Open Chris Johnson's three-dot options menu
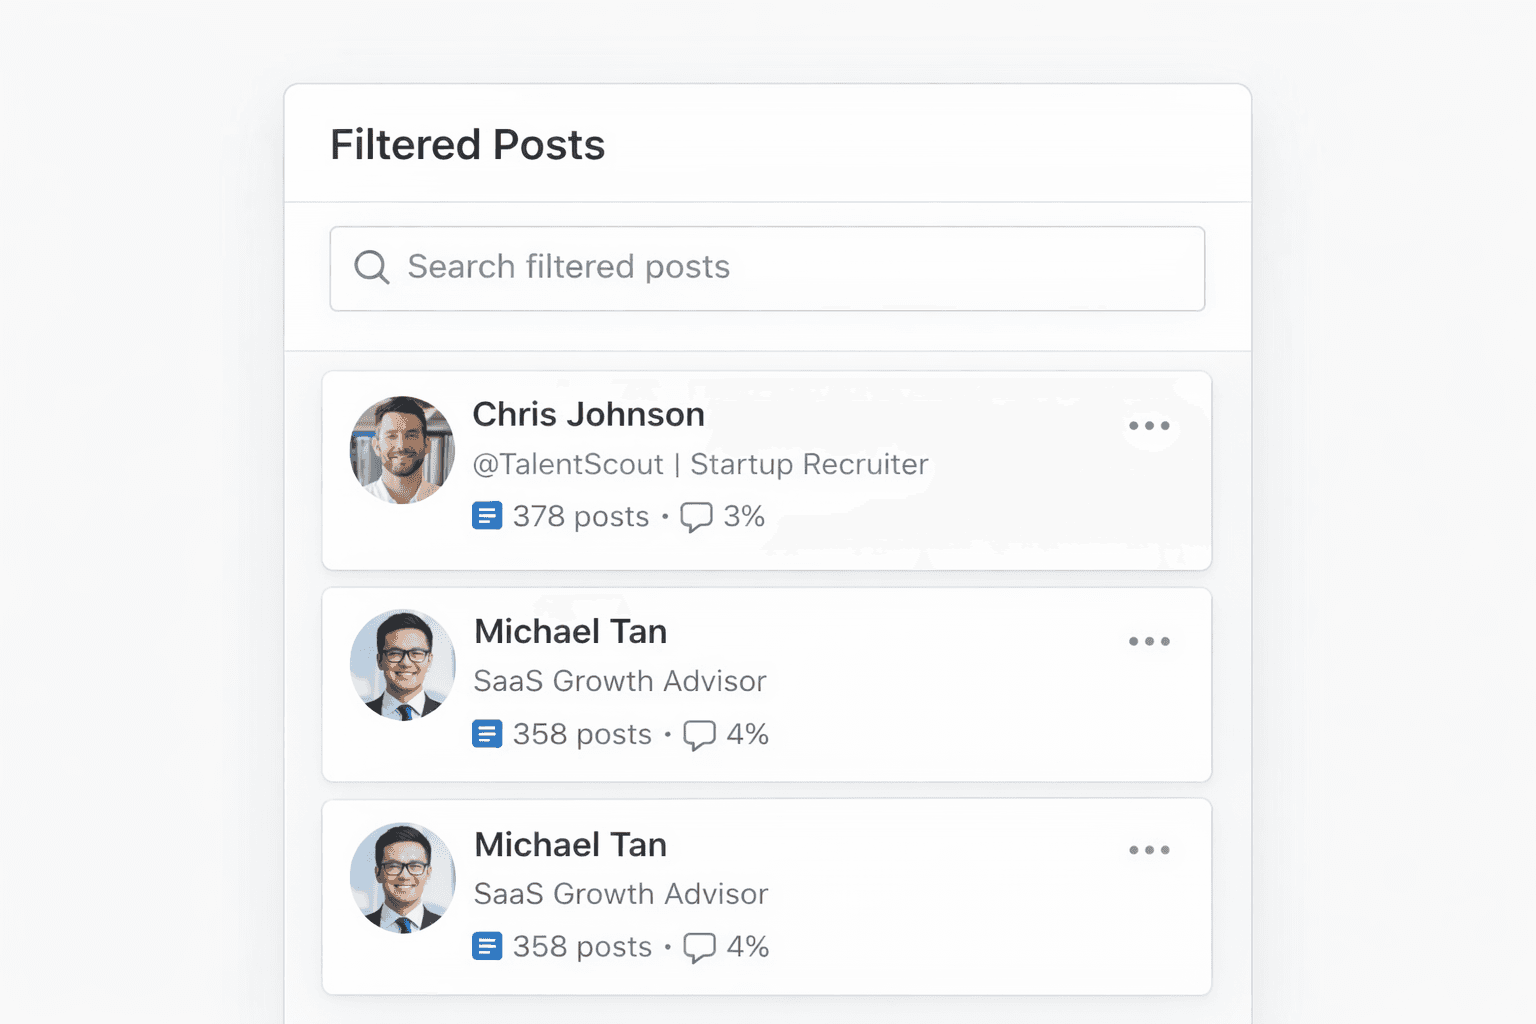The image size is (1536, 1024). click(1149, 426)
